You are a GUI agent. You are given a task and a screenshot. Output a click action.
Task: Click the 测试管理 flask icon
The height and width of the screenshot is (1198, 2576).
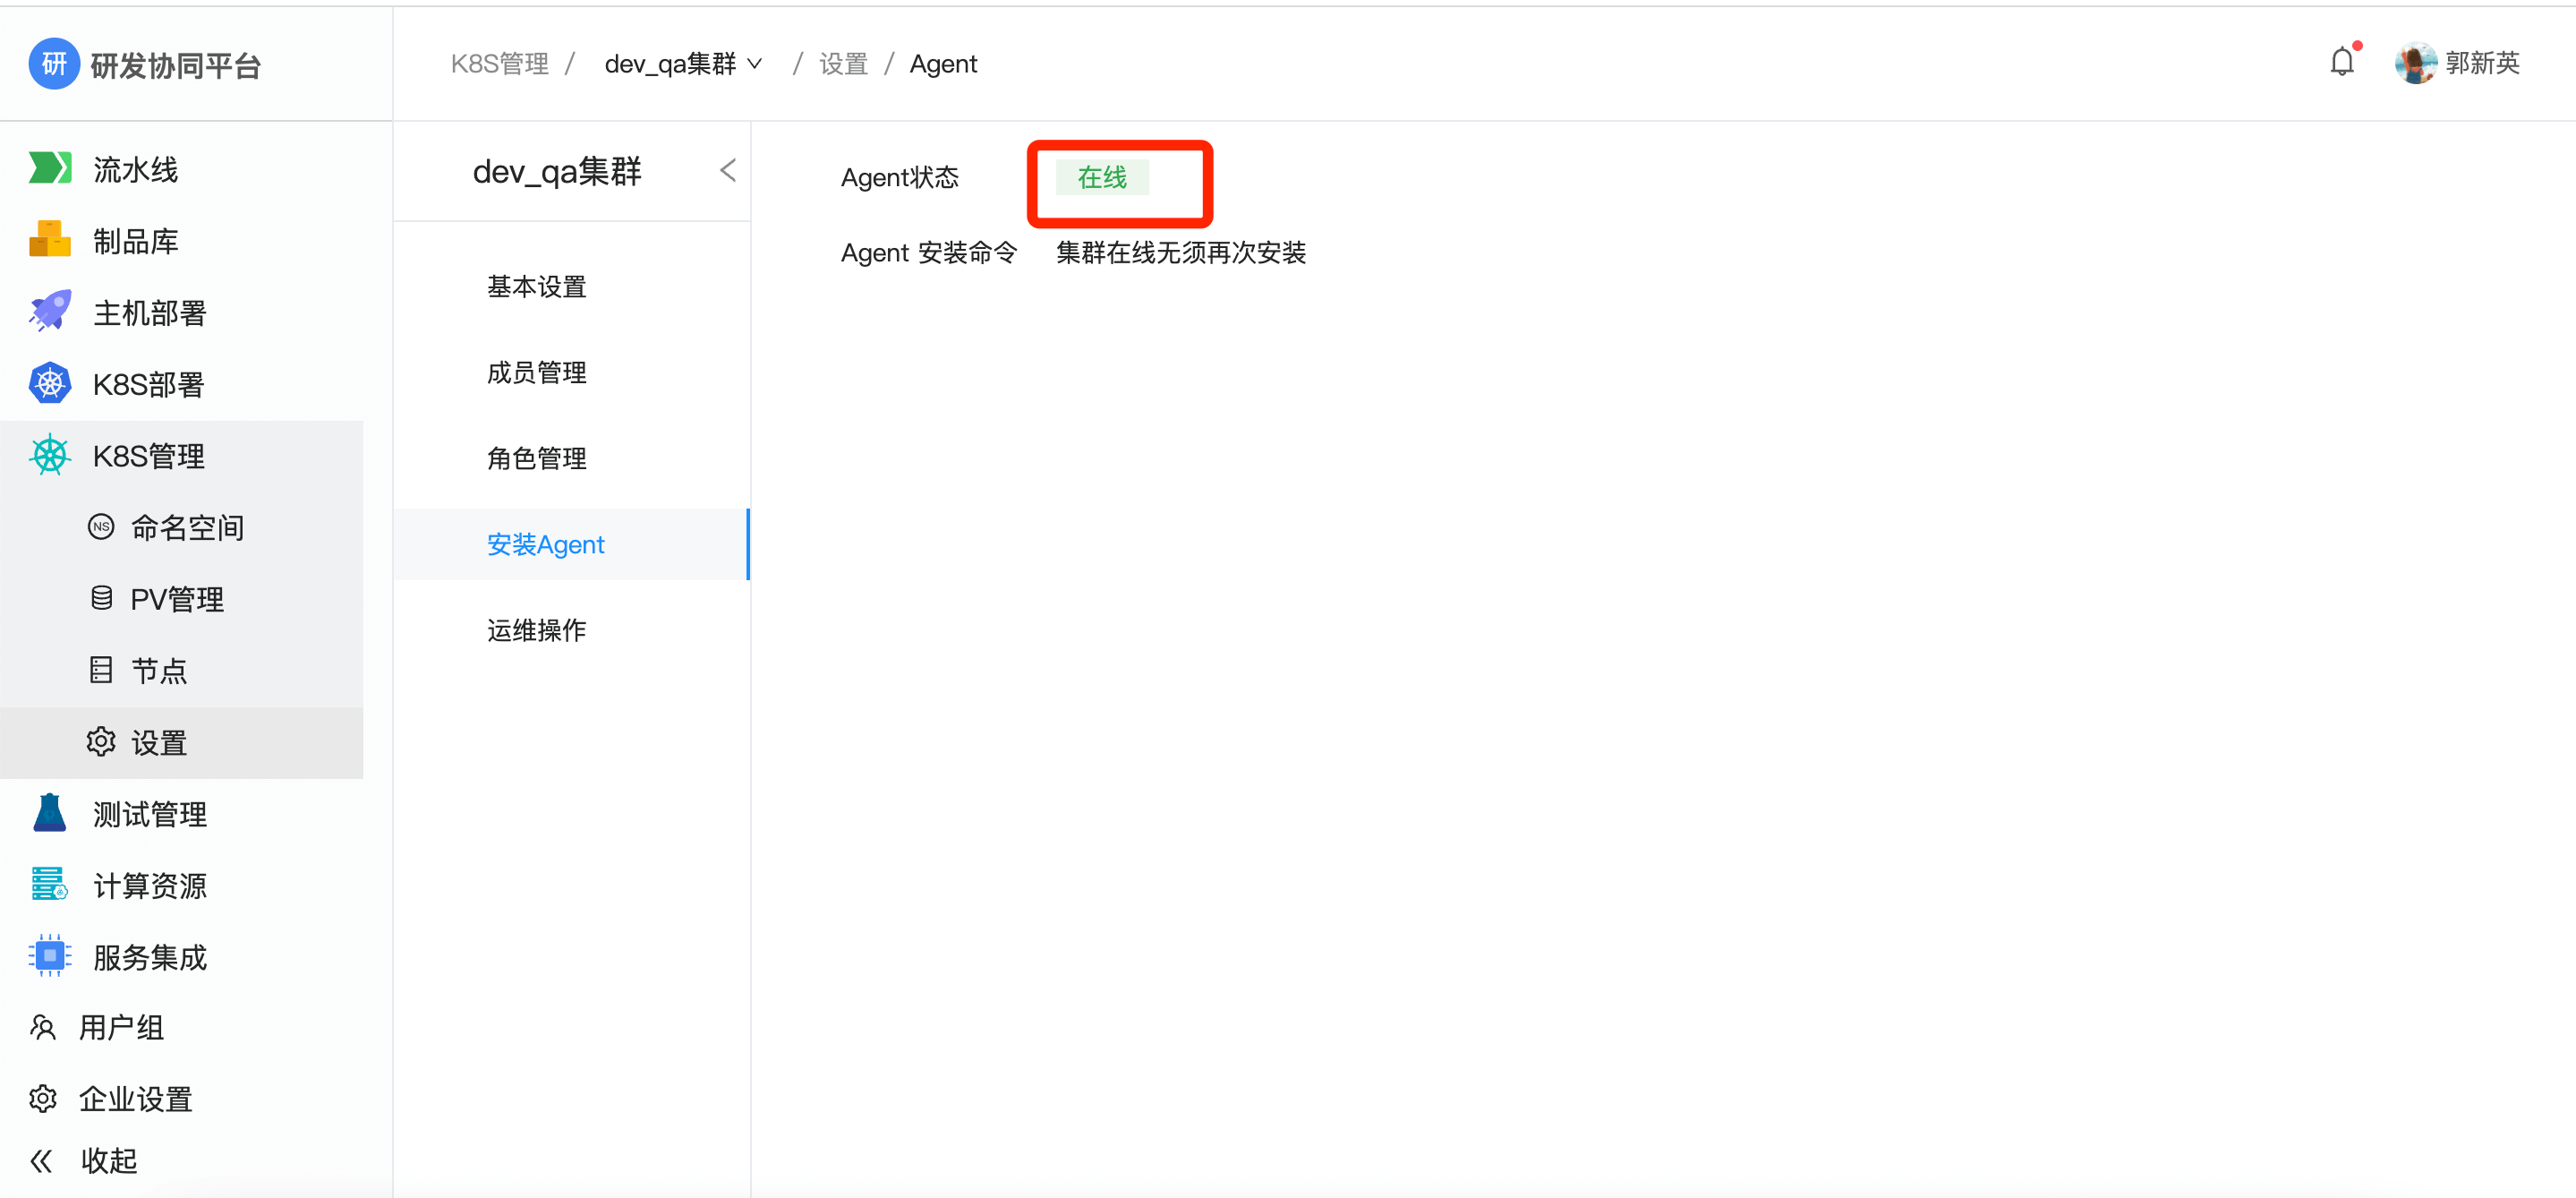50,813
